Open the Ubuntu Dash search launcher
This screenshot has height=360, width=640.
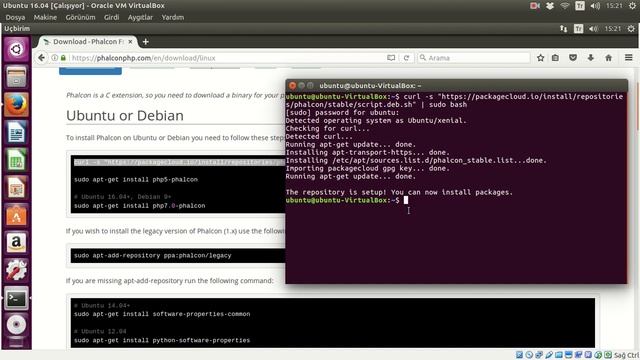point(16,49)
